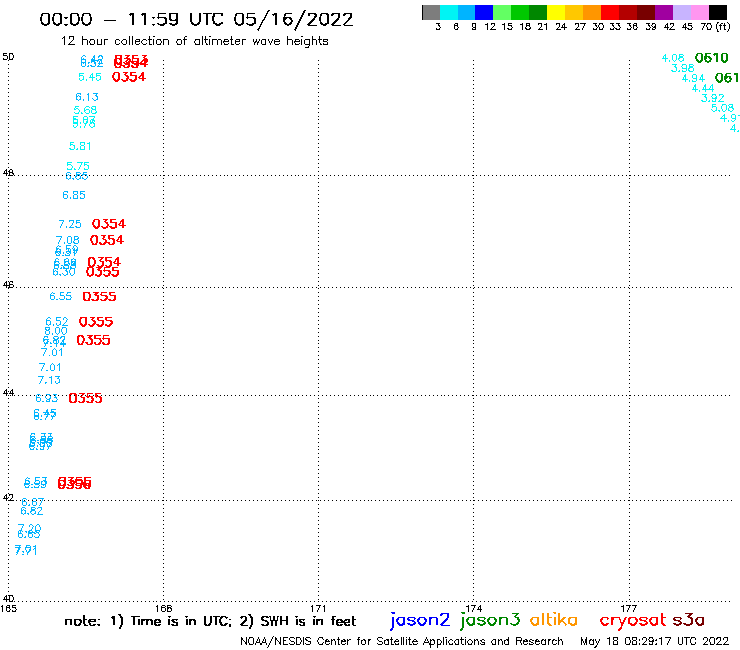Select the yellow swatch in the height legend
The height and width of the screenshot is (650, 740).
pyautogui.click(x=556, y=12)
